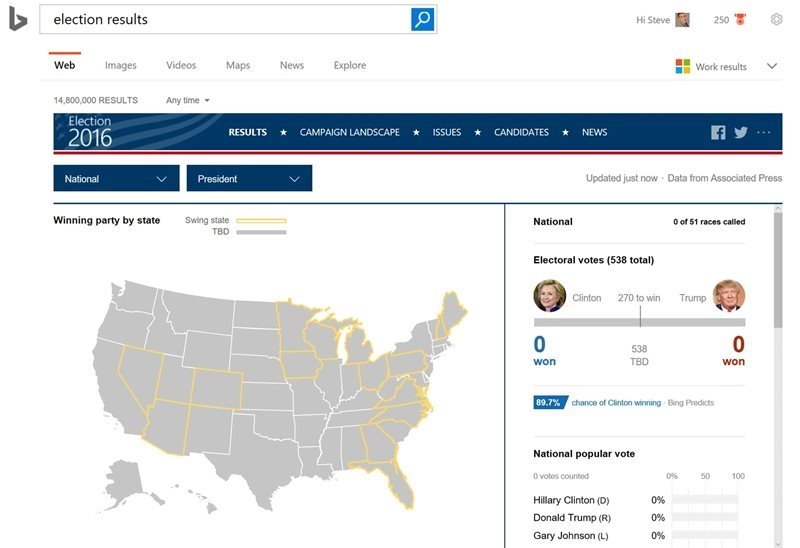Share results via Facebook icon
The height and width of the screenshot is (548, 800).
[718, 132]
